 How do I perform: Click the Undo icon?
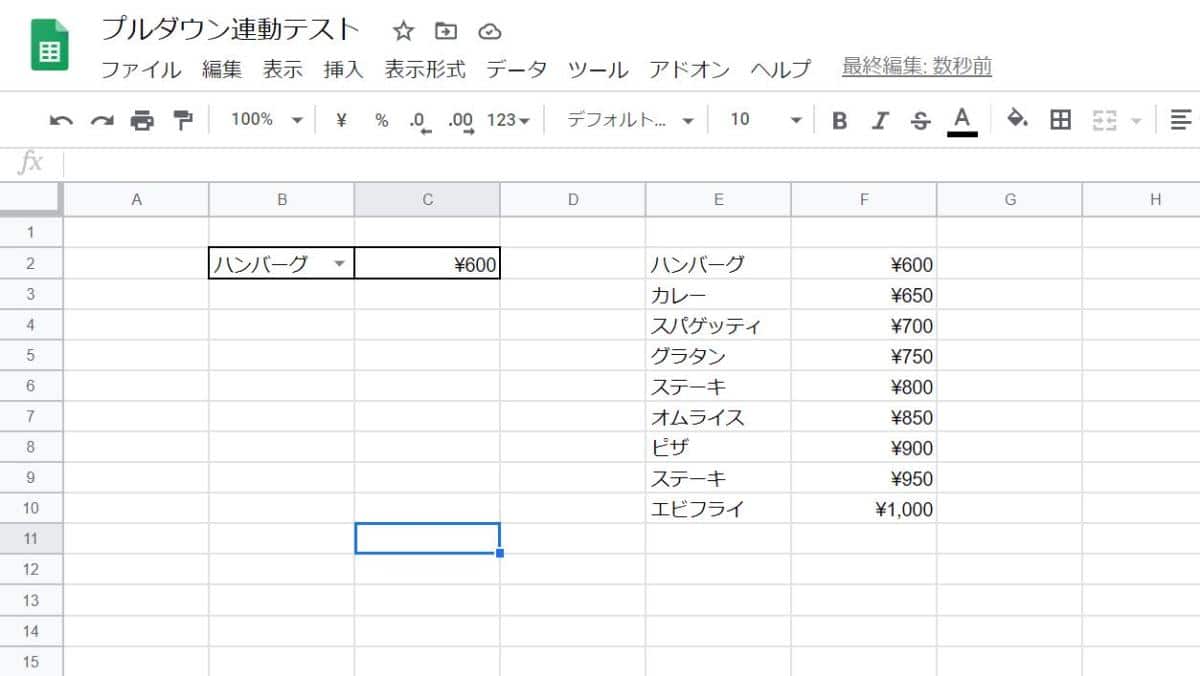click(x=60, y=119)
